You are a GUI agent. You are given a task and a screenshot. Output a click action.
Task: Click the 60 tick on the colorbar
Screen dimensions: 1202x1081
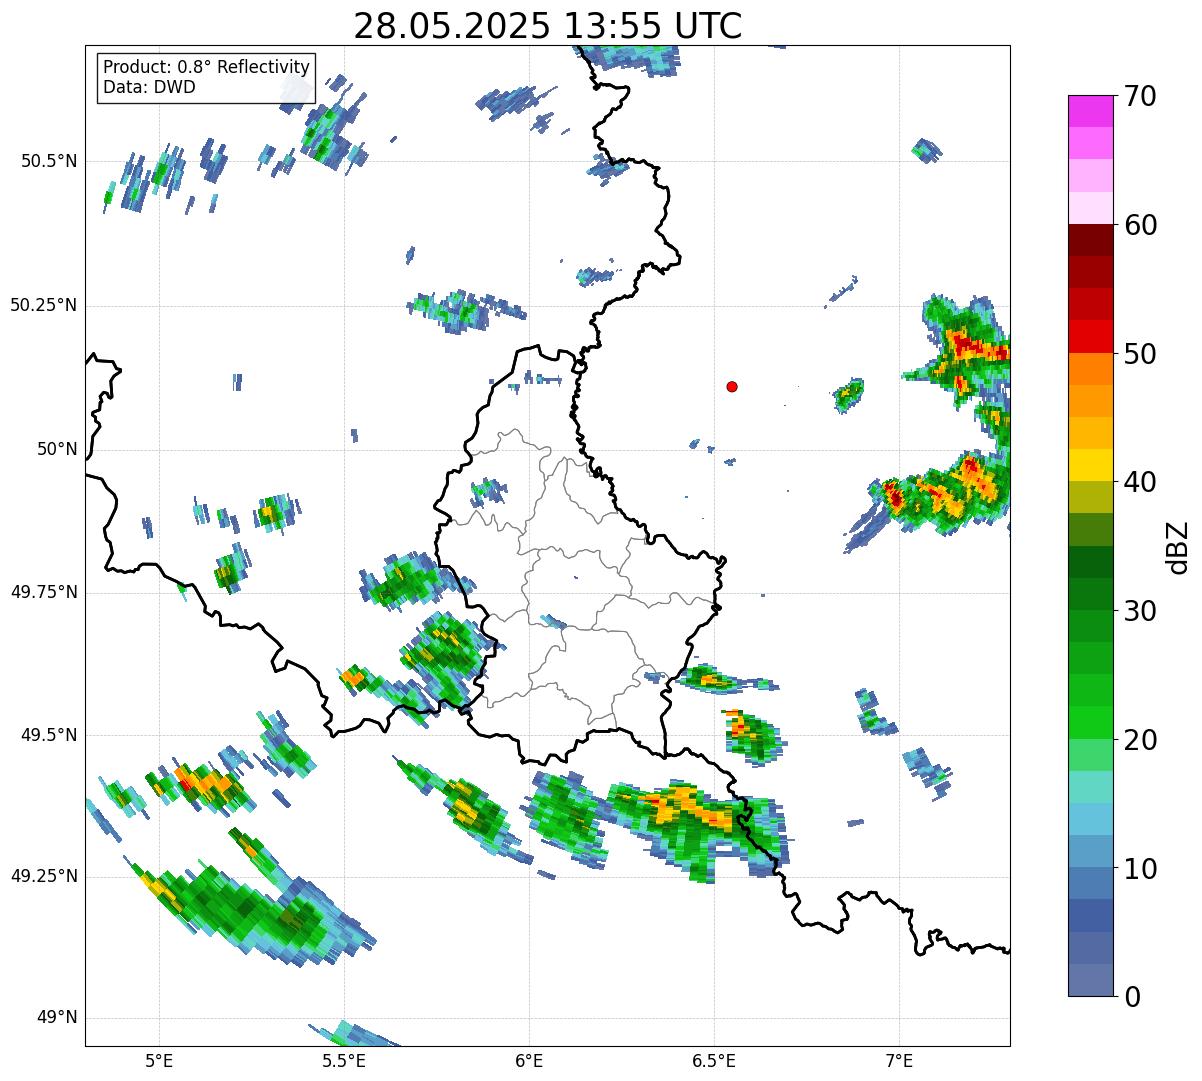(1140, 225)
